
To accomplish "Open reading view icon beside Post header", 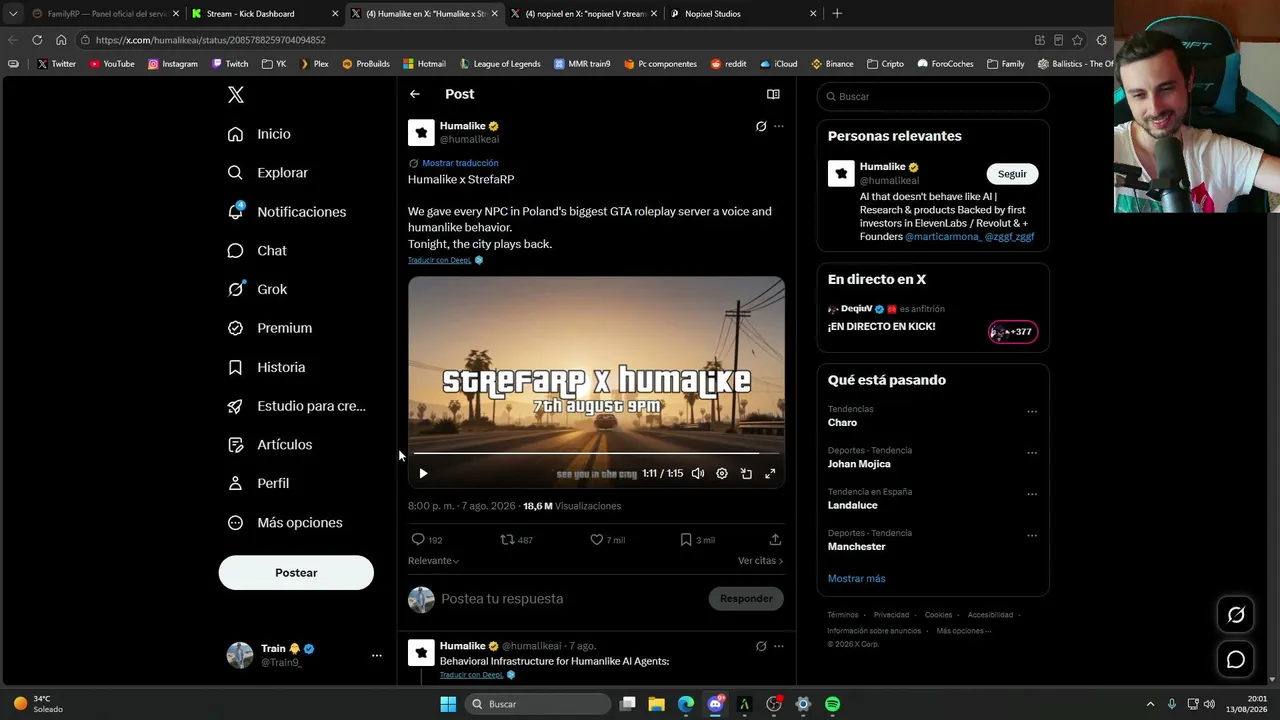I will [773, 94].
